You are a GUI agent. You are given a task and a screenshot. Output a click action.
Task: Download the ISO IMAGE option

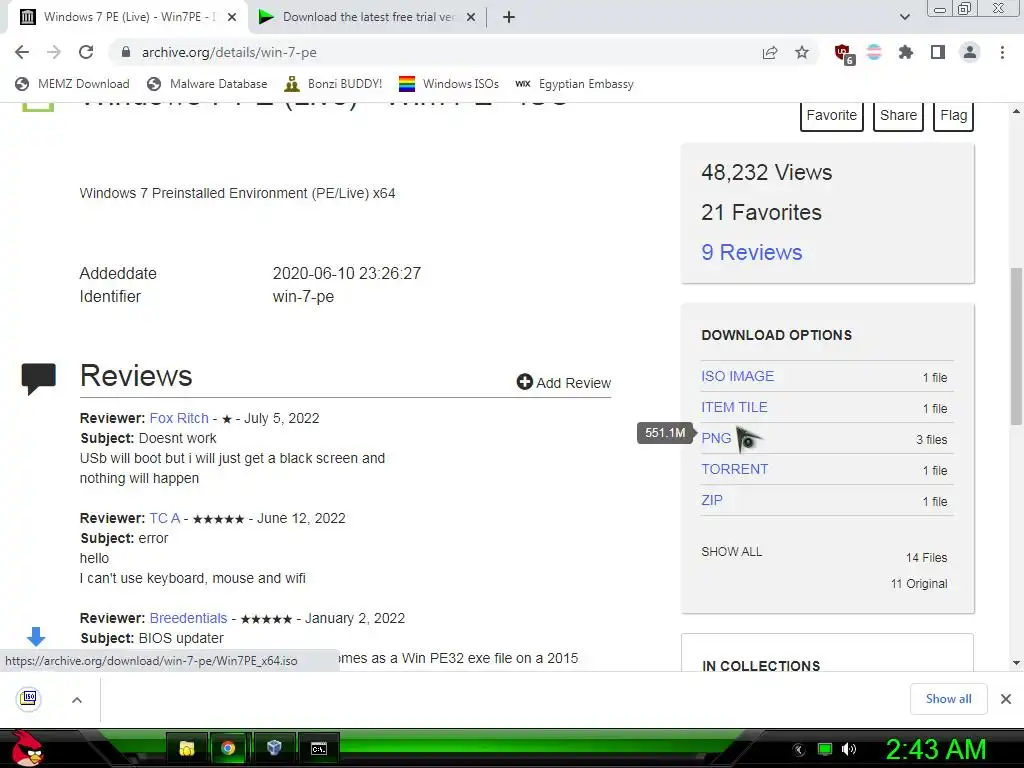[737, 376]
